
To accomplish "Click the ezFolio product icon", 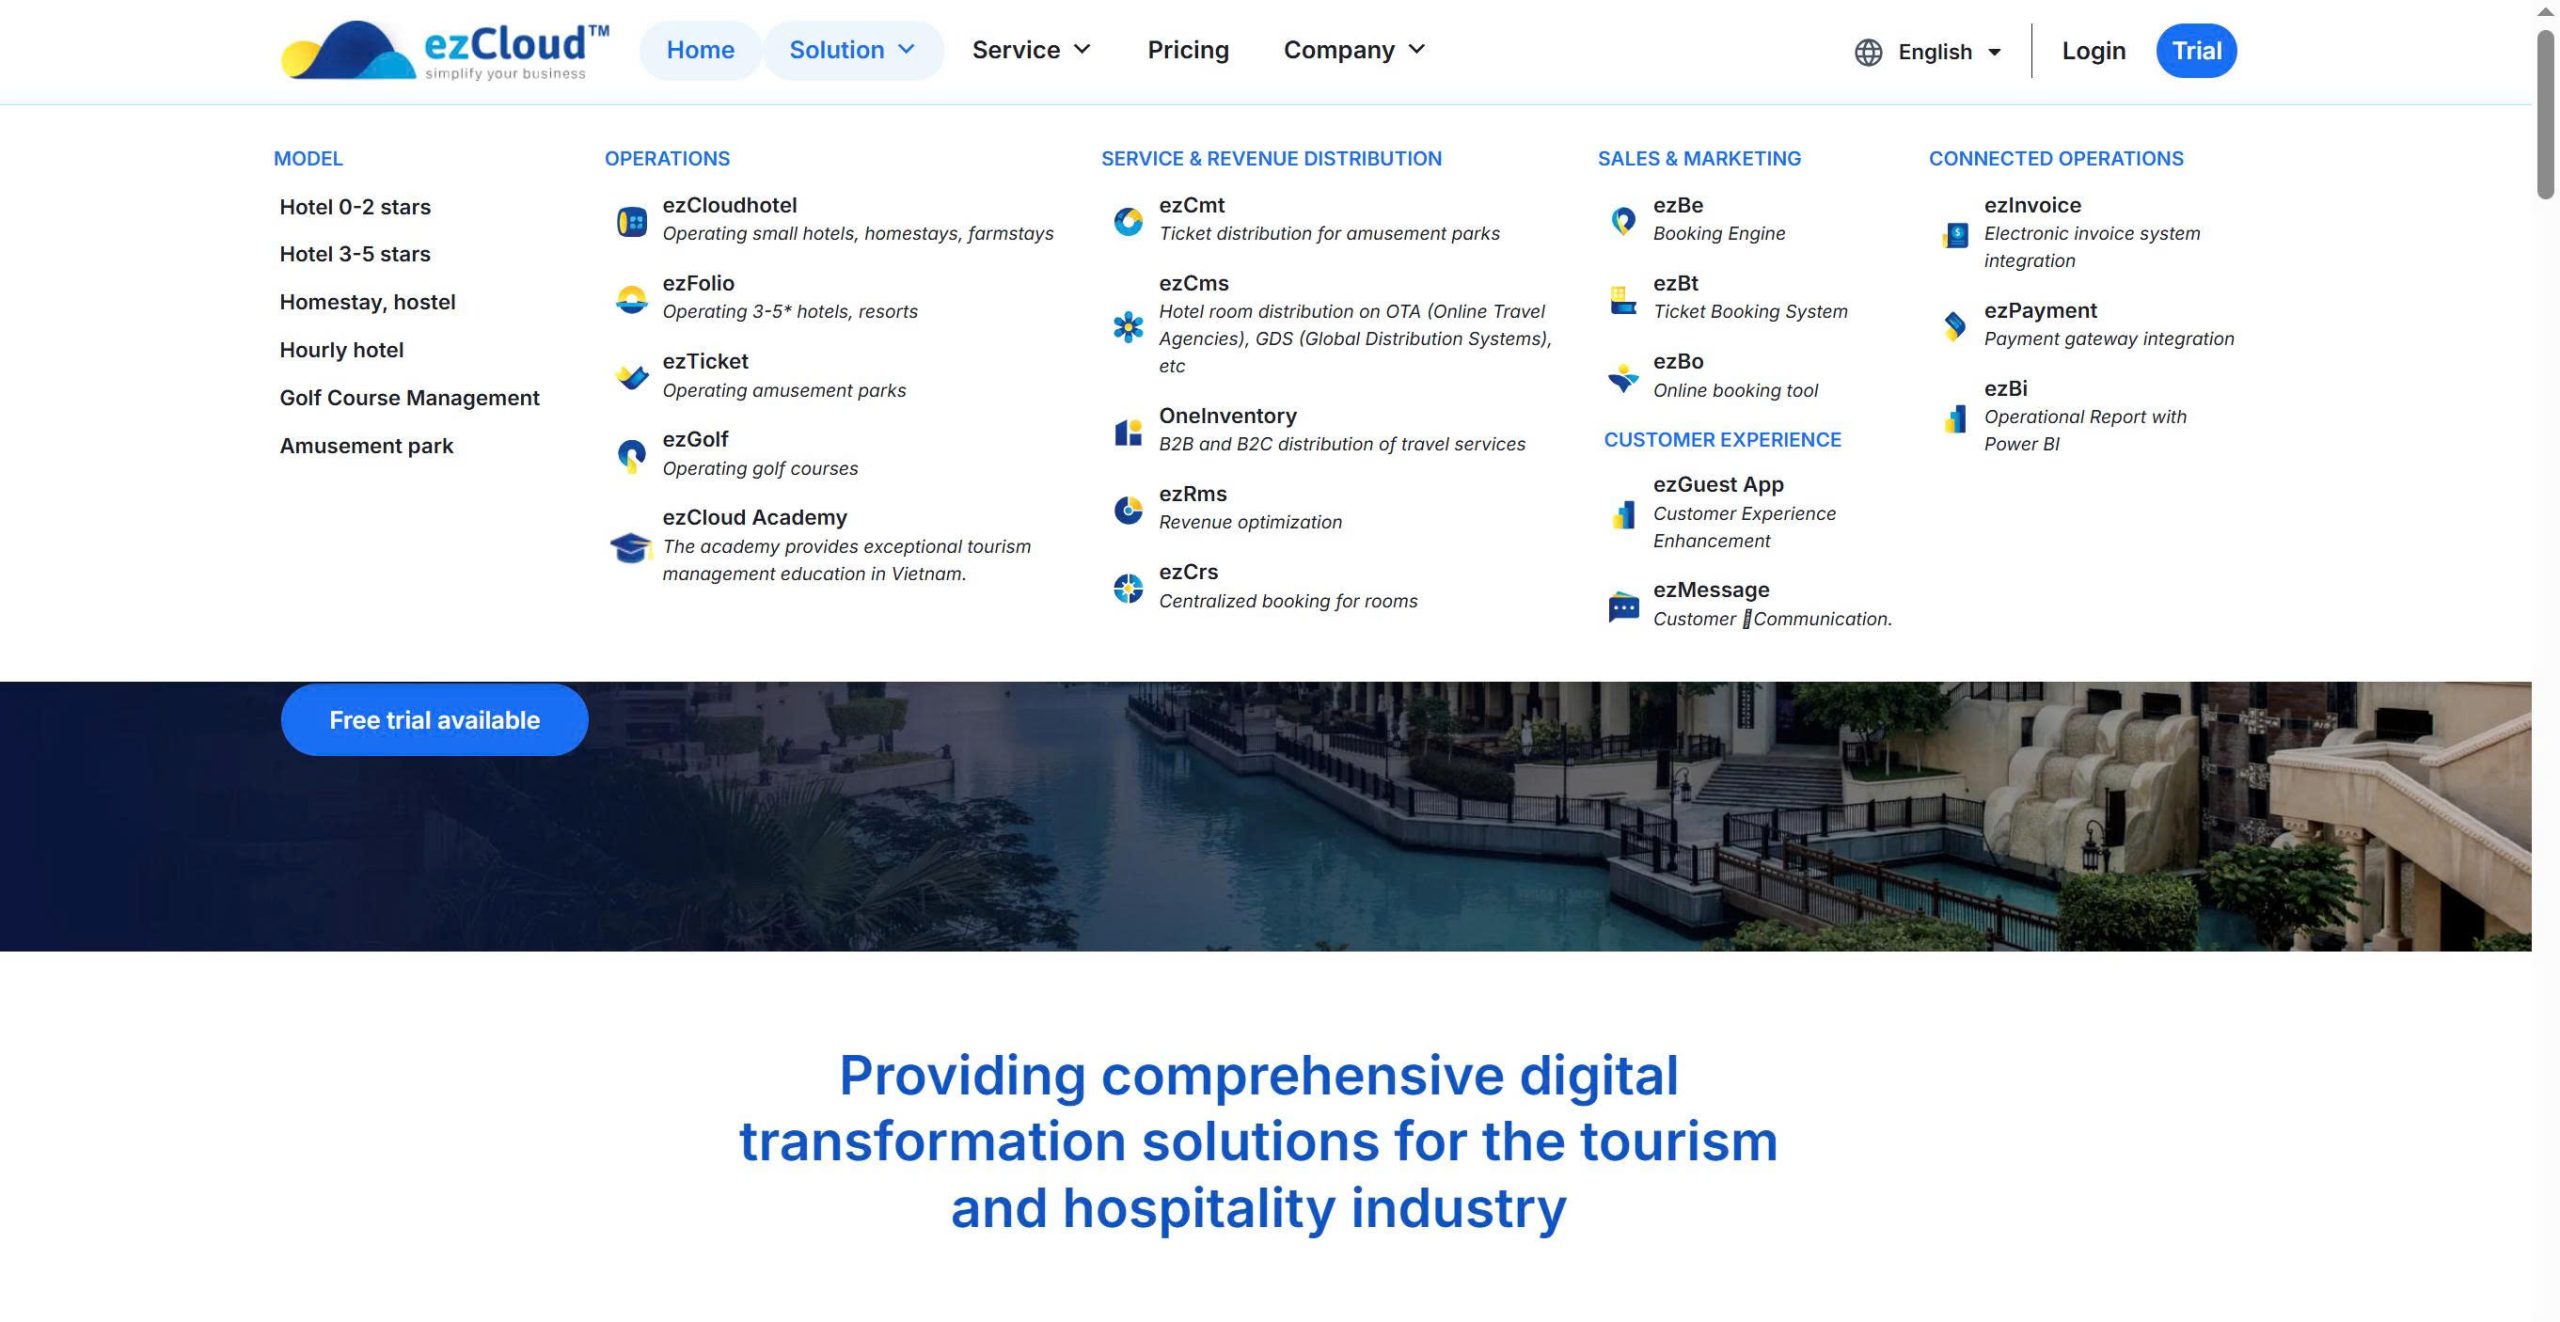I will click(x=631, y=299).
